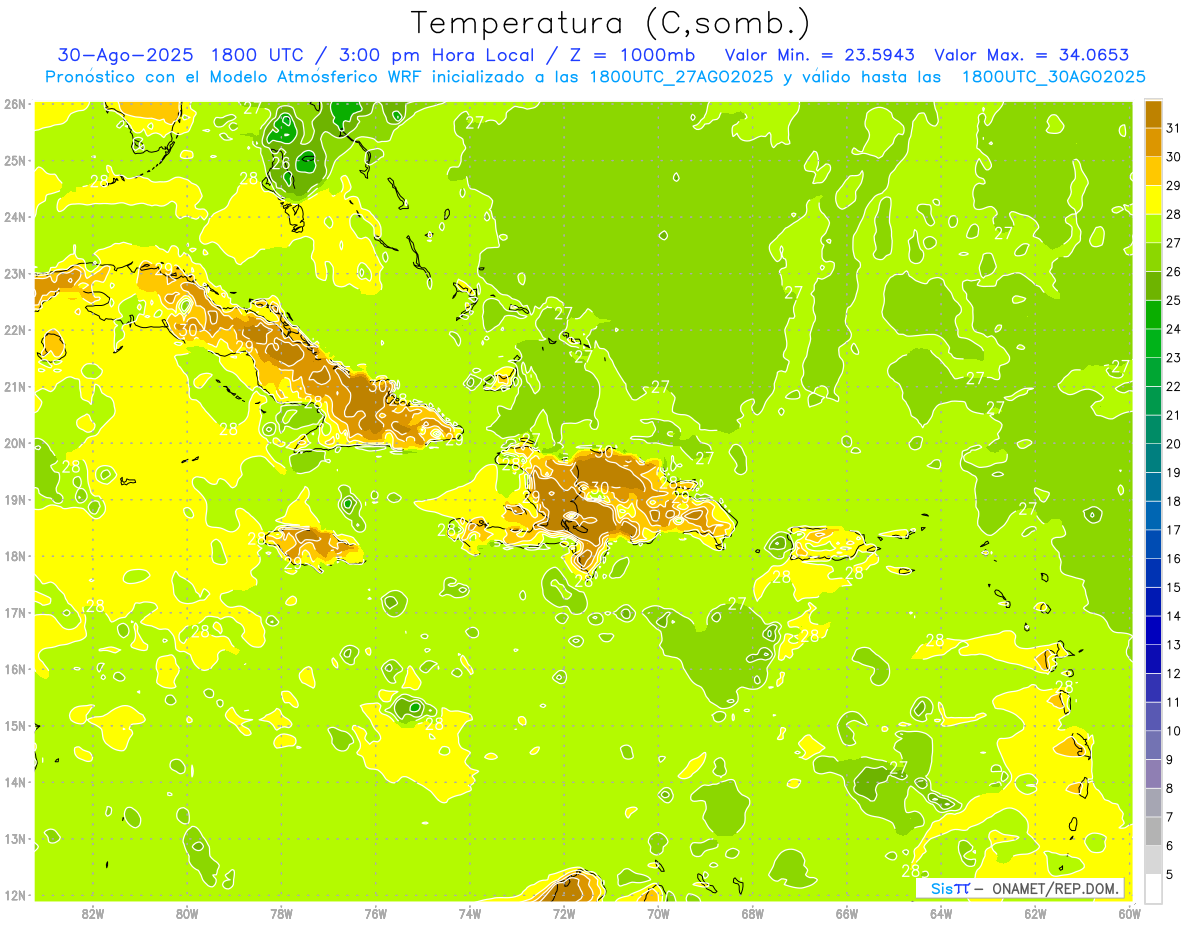Click the legend value label '13'
Screen dimensions: 1200x927
click(x=1173, y=645)
